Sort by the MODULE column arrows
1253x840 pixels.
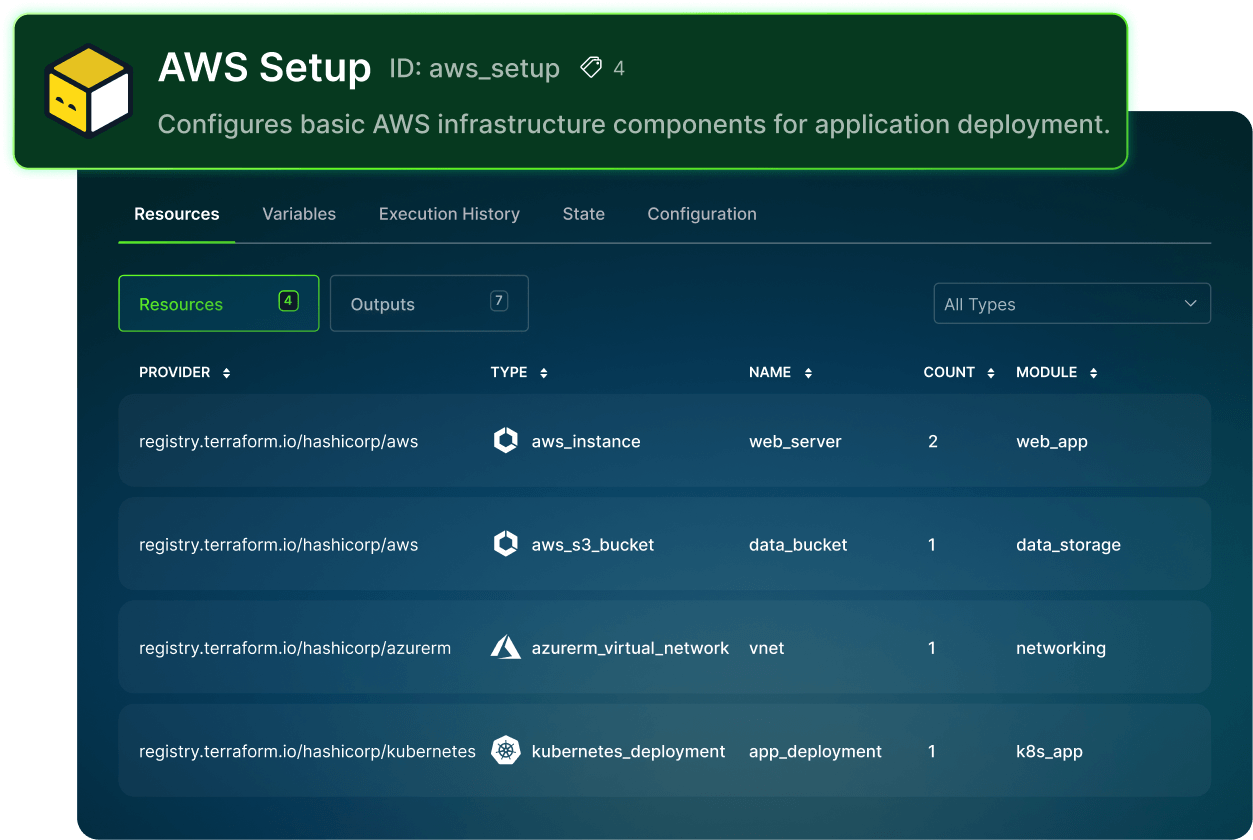tap(1094, 373)
